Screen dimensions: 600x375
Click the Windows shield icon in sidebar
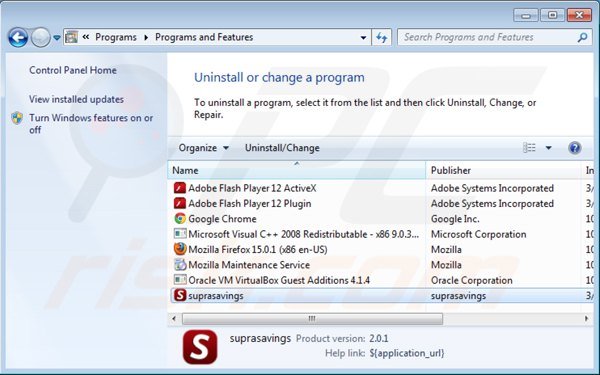17,118
